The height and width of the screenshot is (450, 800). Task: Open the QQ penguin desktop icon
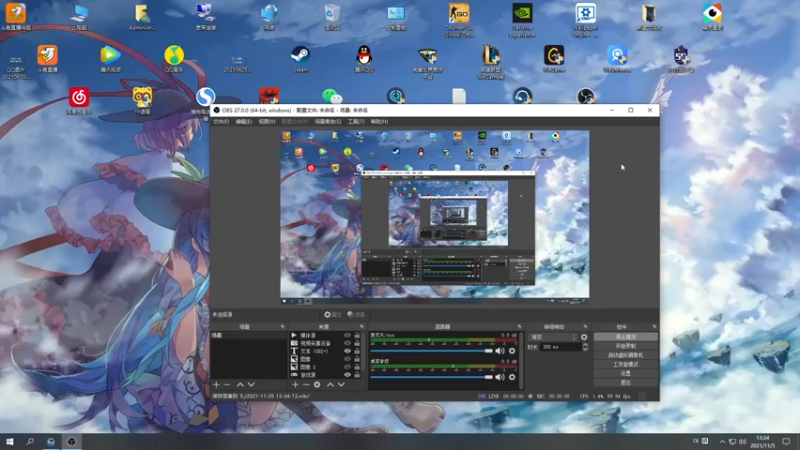364,56
